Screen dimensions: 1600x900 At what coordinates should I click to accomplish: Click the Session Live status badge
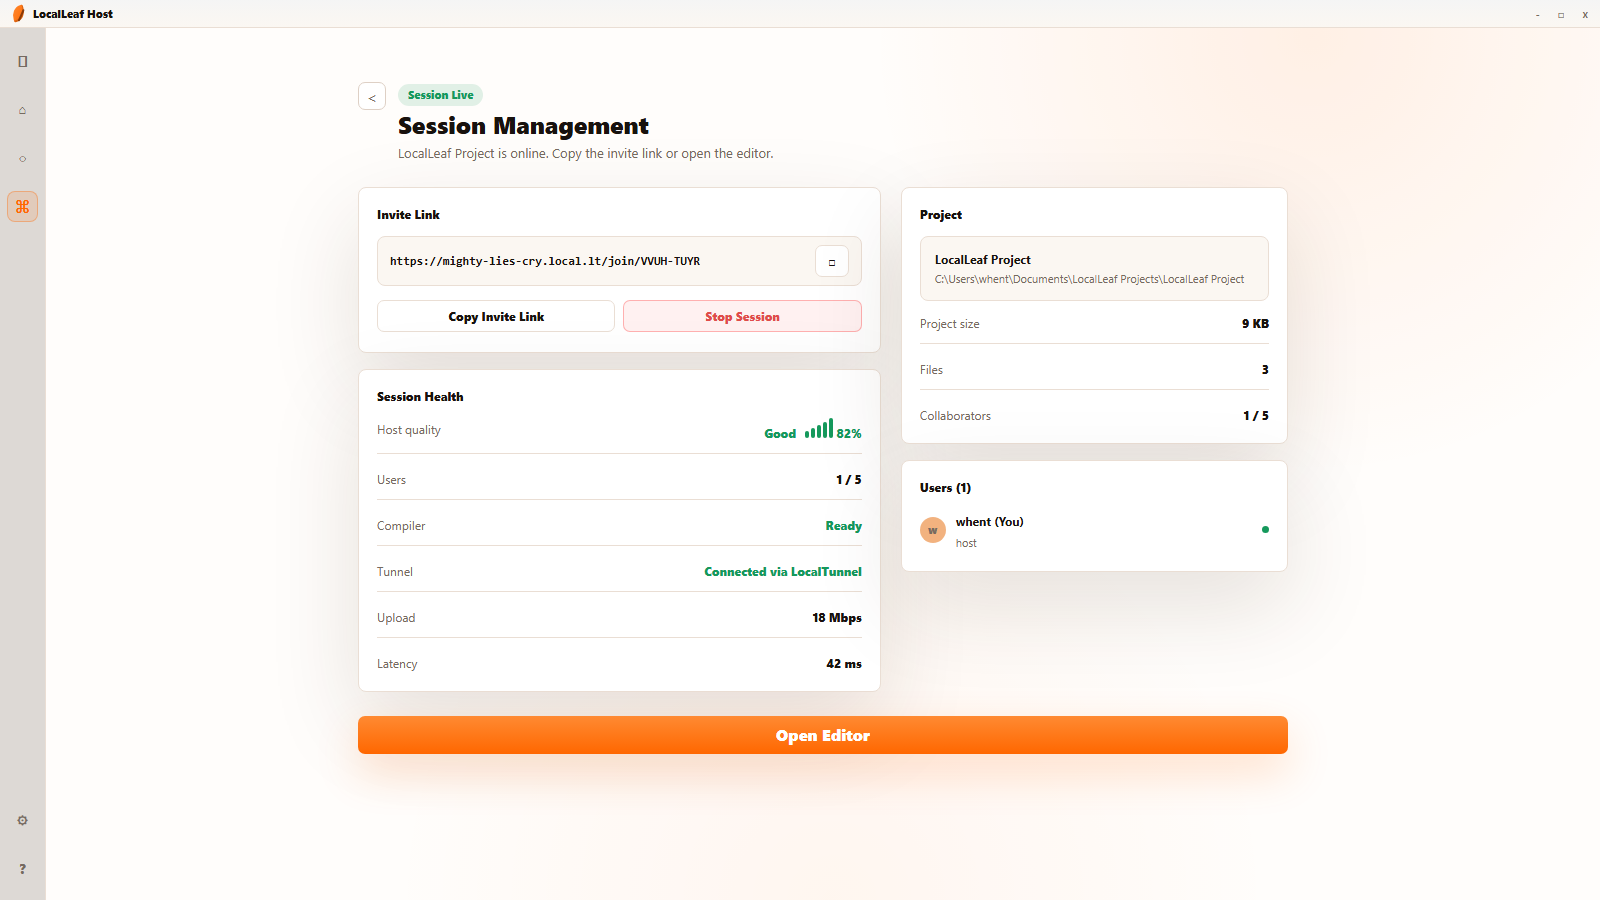point(441,95)
